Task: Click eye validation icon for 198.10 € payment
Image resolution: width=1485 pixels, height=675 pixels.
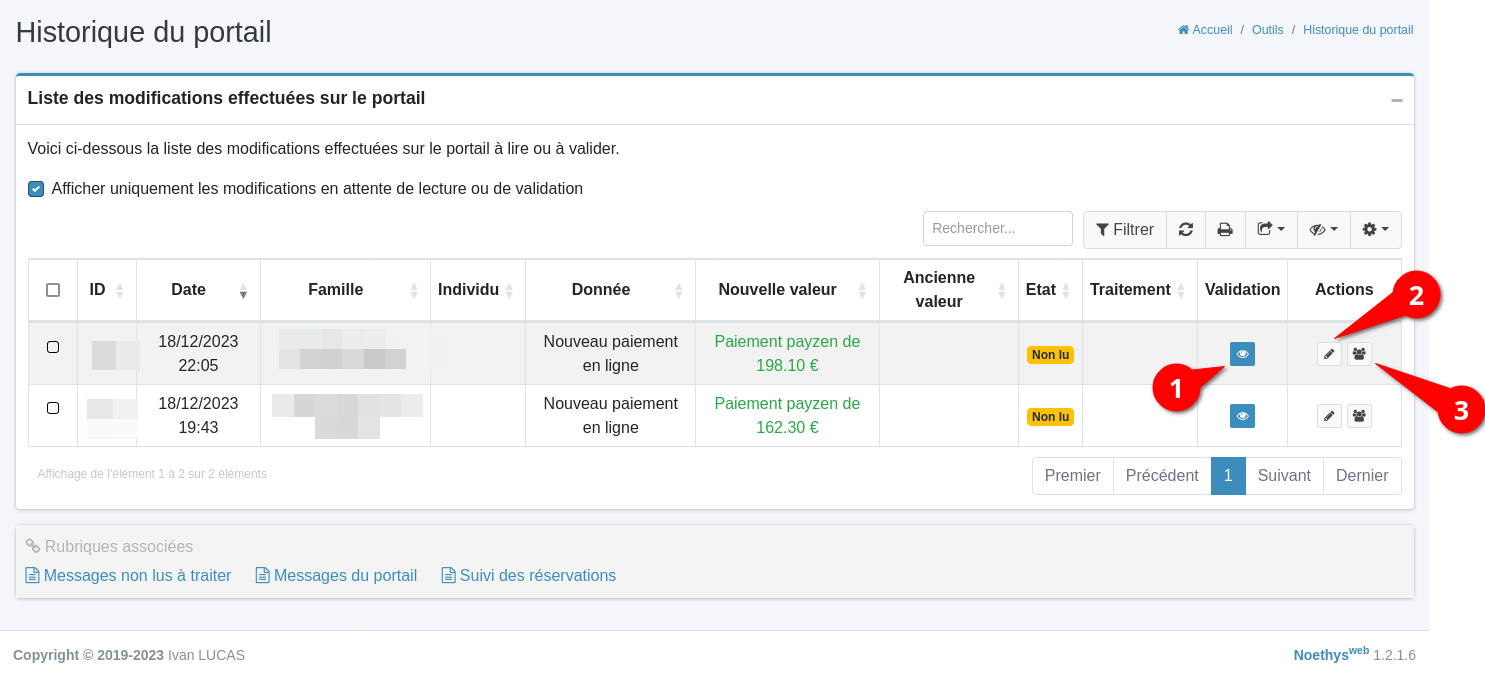Action: 1242,354
